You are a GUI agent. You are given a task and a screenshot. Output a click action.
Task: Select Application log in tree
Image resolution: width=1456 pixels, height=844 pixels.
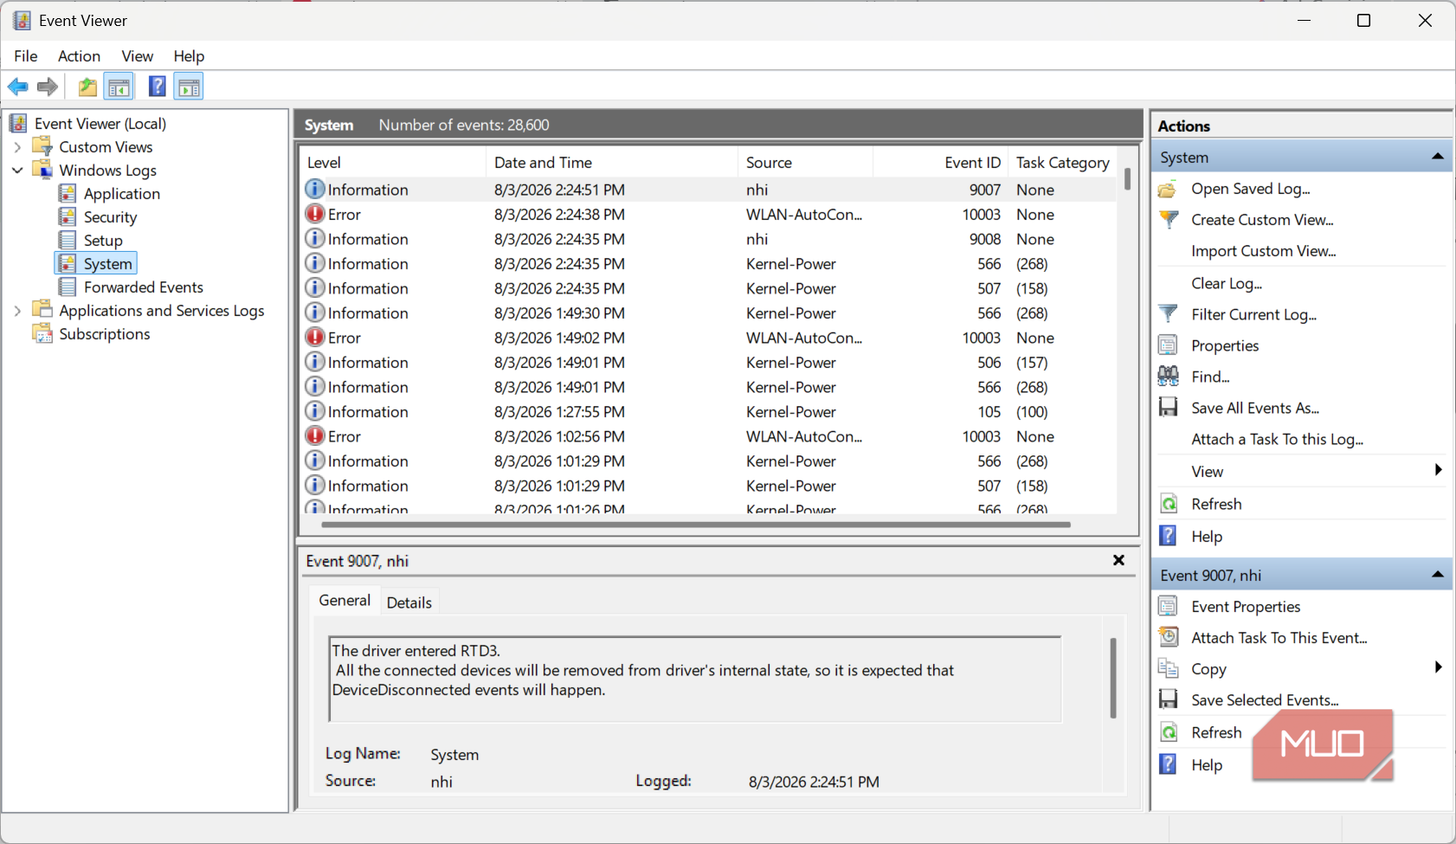click(x=121, y=194)
